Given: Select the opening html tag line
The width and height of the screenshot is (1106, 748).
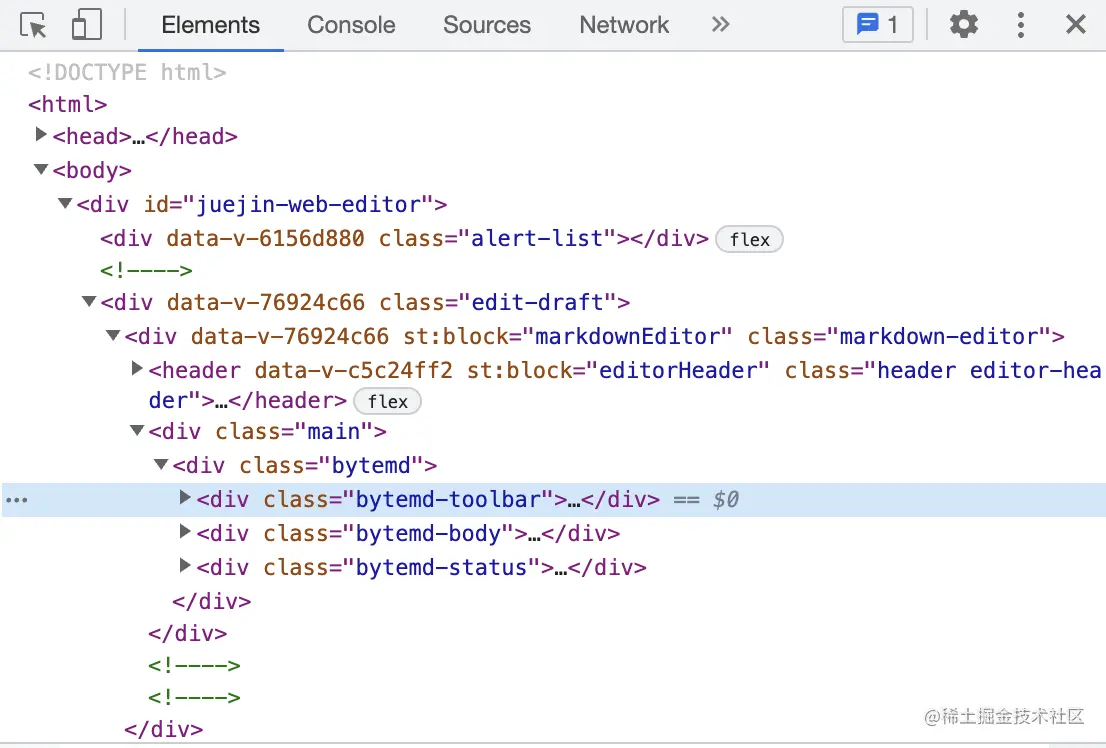Looking at the screenshot, I should point(68,104).
